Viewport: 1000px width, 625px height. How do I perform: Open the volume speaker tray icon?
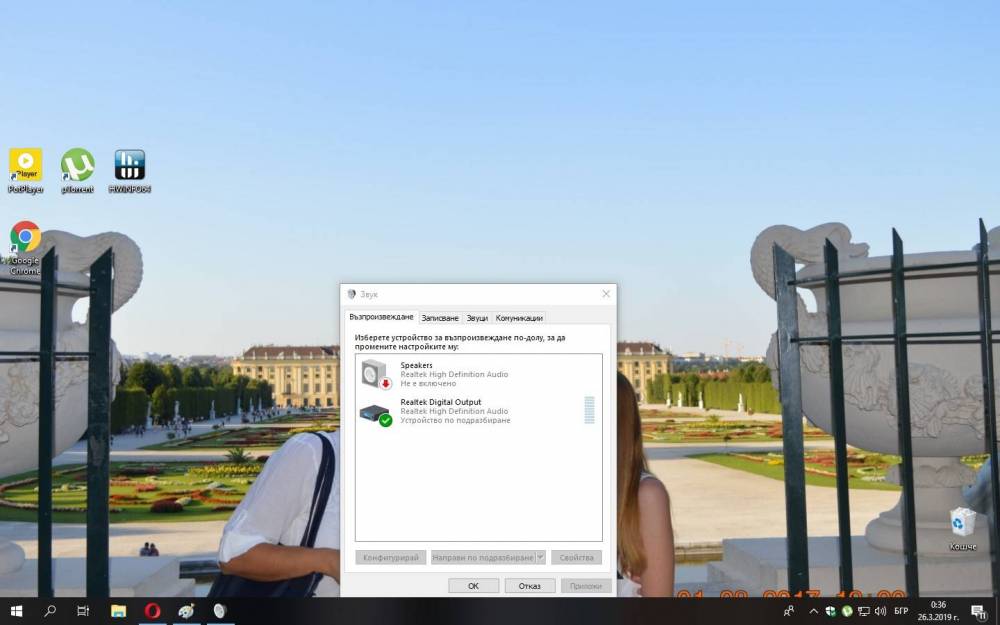[x=881, y=611]
